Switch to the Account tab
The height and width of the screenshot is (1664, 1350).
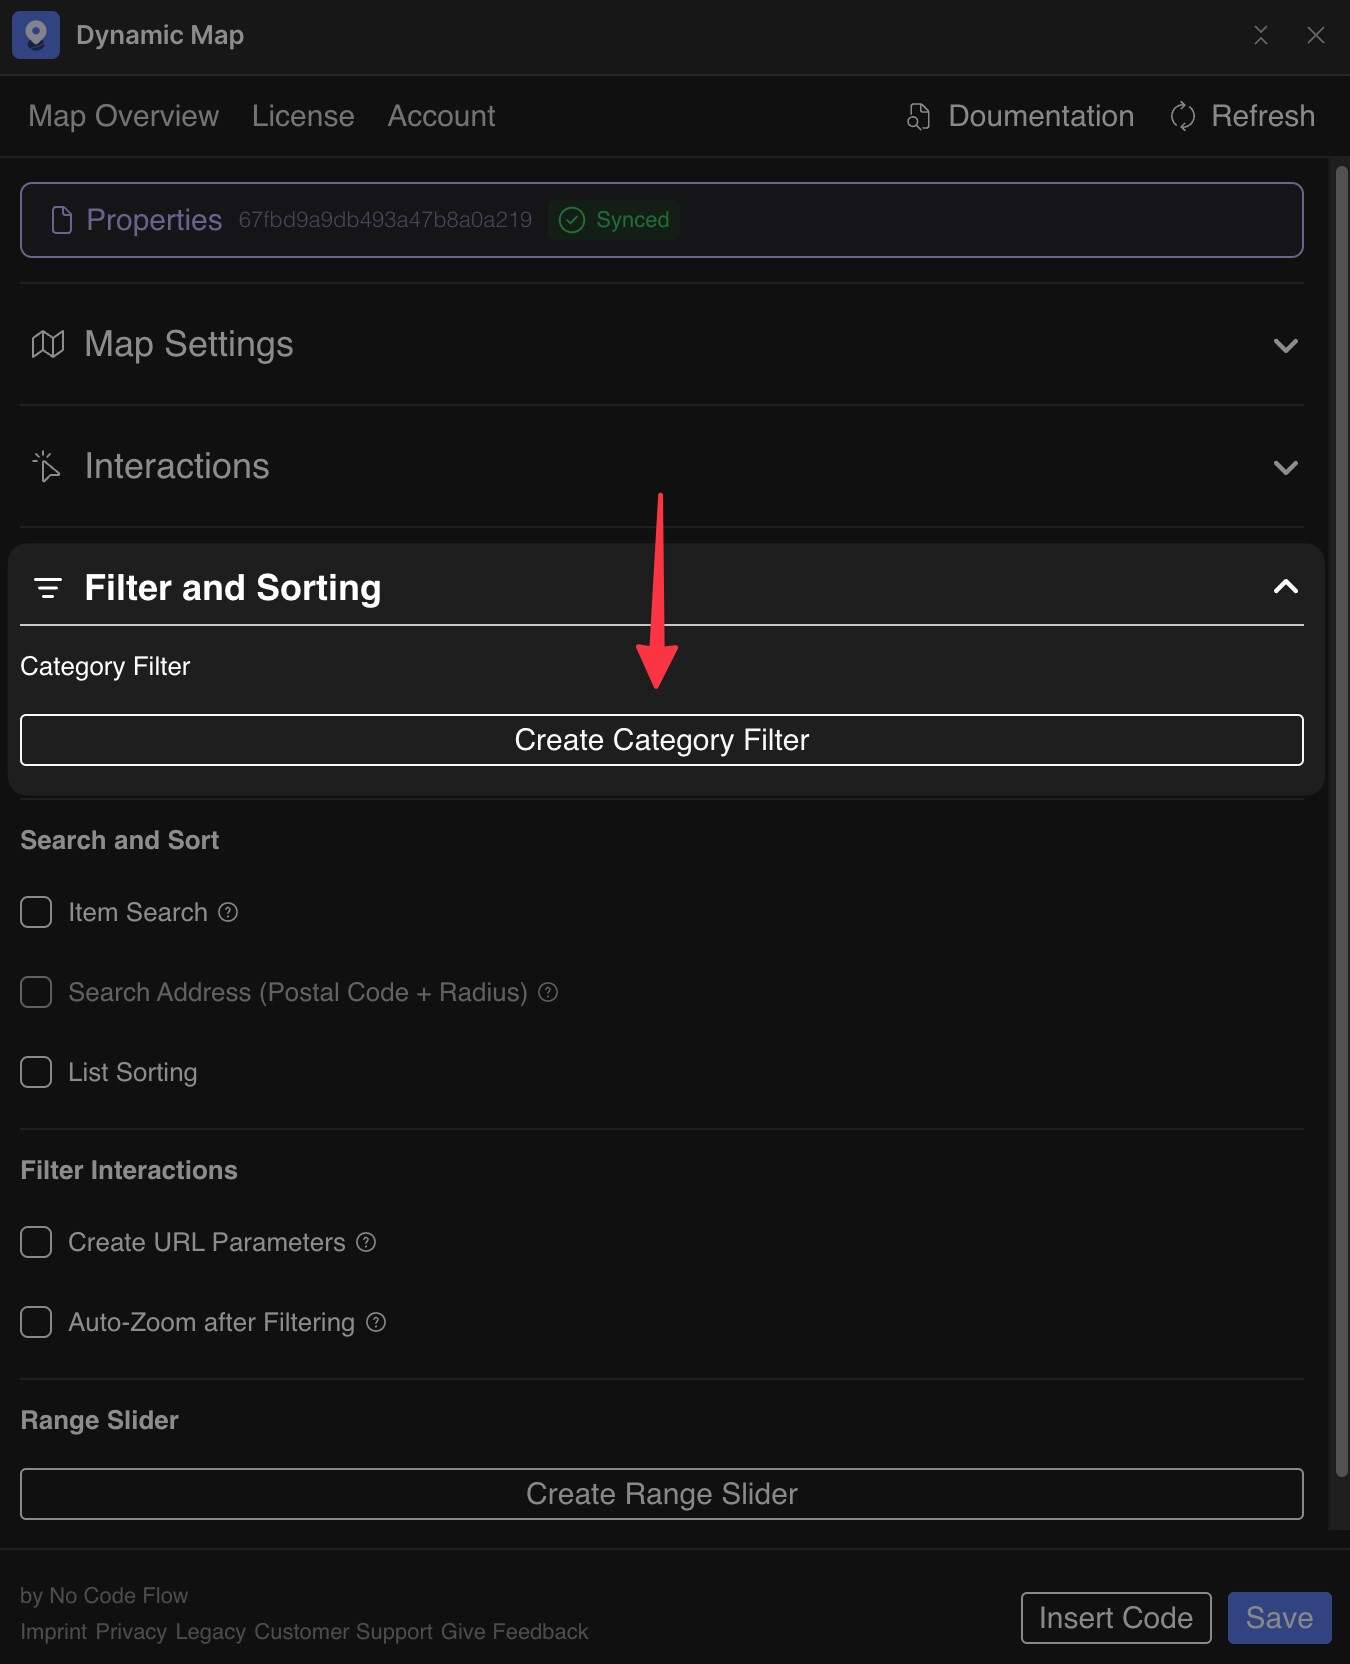[x=441, y=116]
